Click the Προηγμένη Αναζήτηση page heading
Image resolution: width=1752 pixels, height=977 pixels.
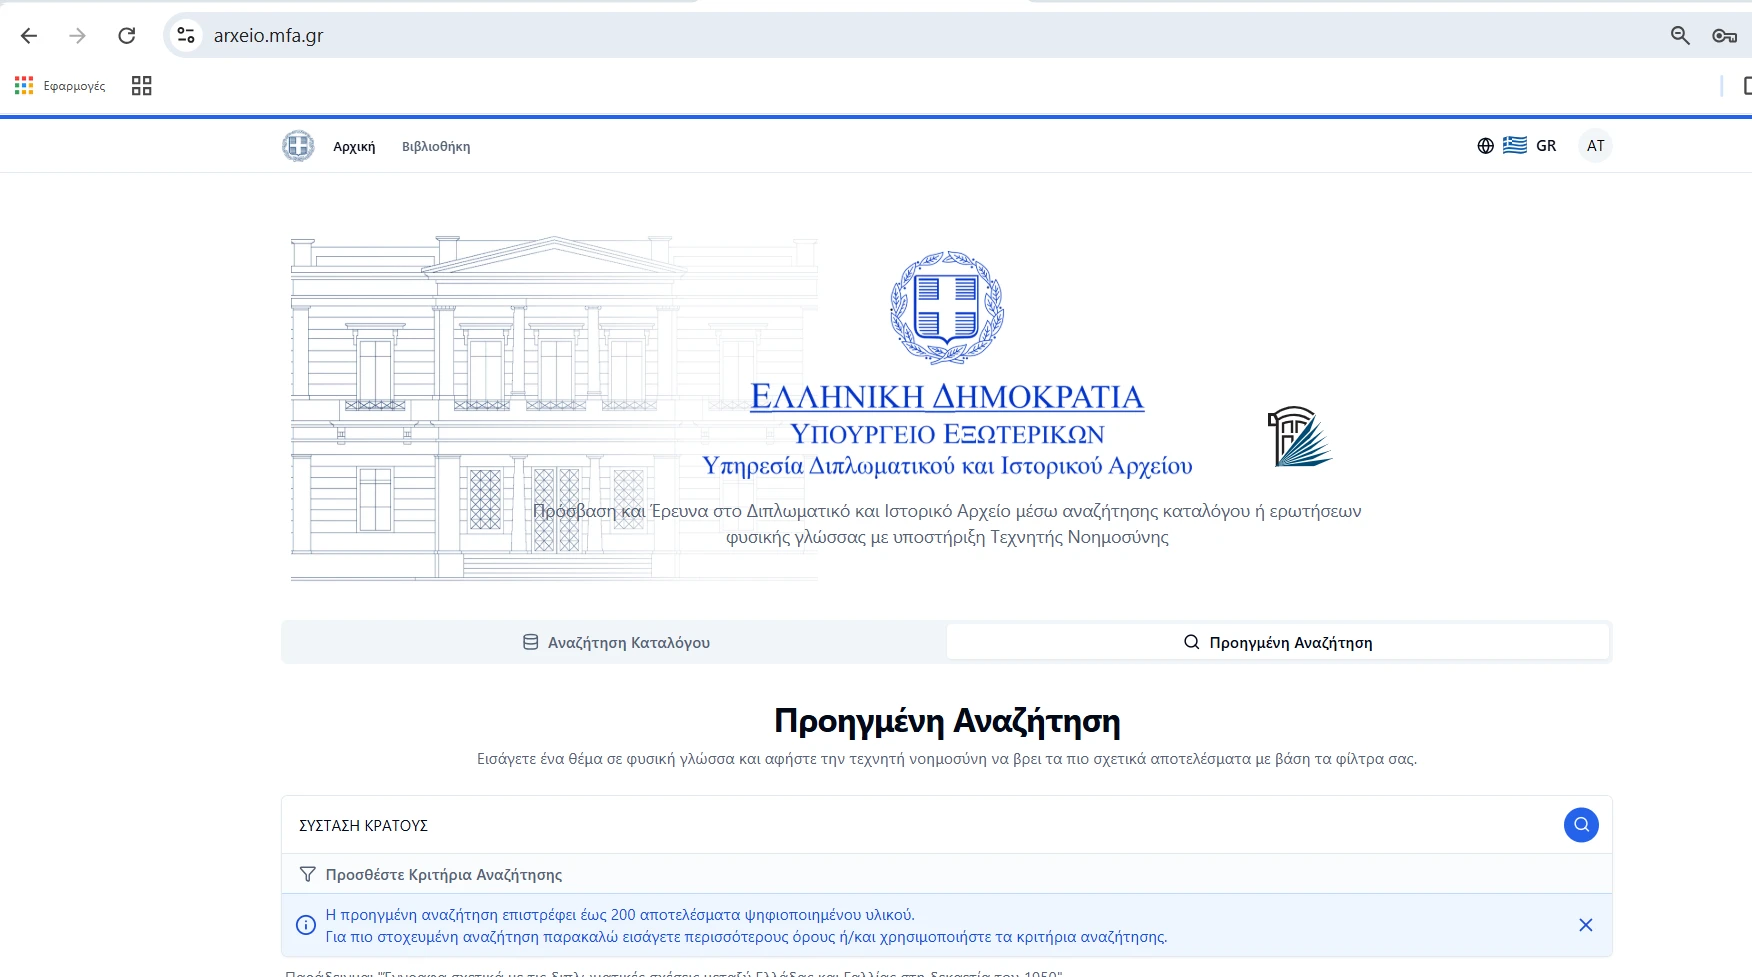pos(947,721)
